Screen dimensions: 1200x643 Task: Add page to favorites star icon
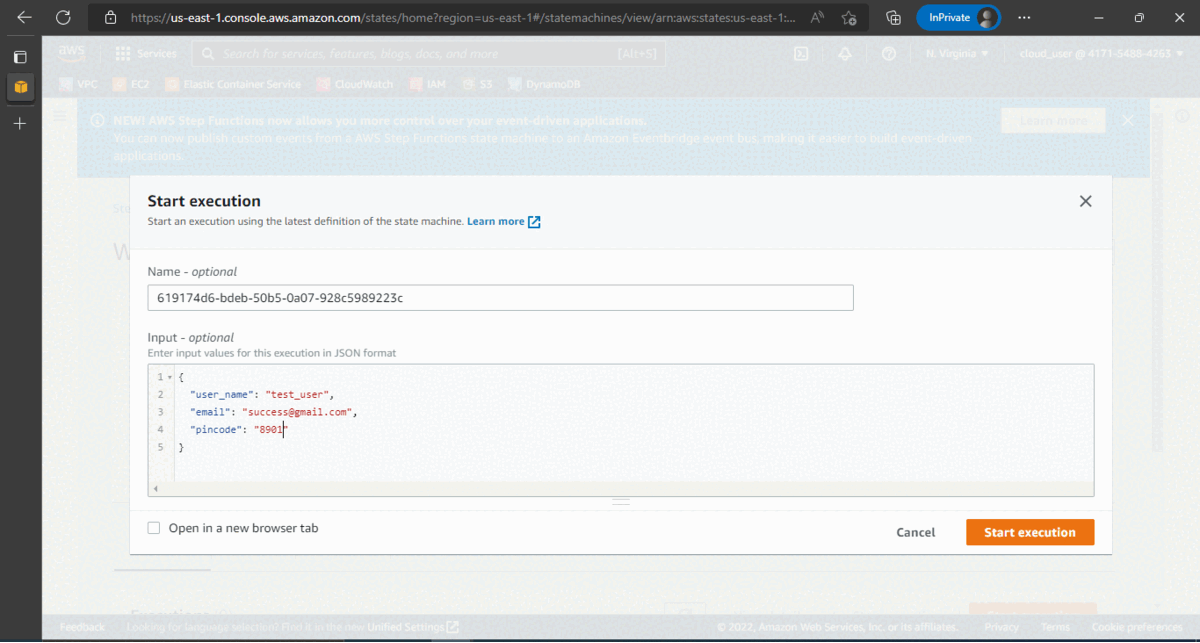[x=848, y=18]
